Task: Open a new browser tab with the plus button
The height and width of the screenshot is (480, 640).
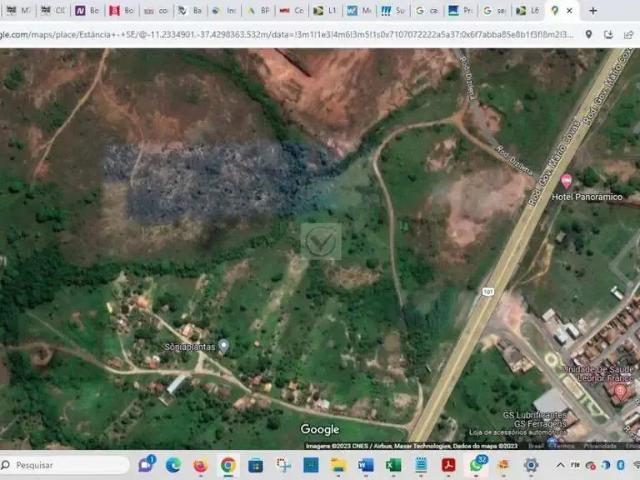Action: [593, 11]
